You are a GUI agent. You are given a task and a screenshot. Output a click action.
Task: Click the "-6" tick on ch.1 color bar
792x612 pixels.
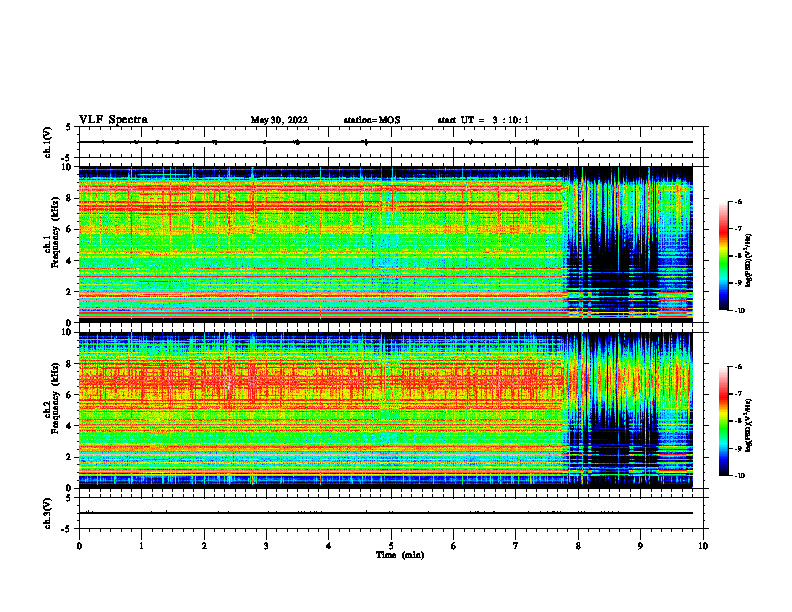click(x=738, y=201)
